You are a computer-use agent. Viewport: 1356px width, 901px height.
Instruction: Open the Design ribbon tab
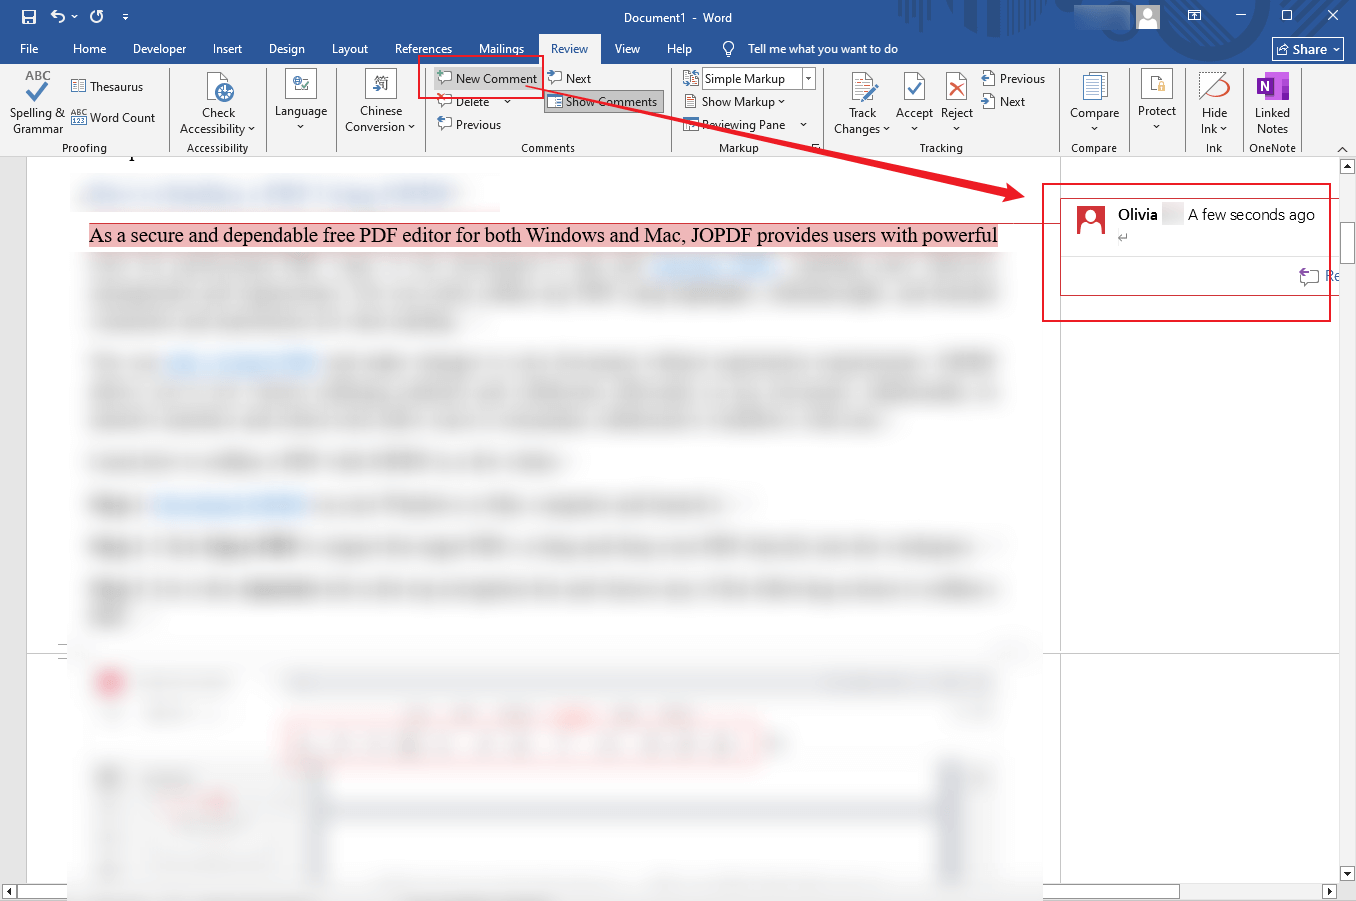click(x=287, y=48)
